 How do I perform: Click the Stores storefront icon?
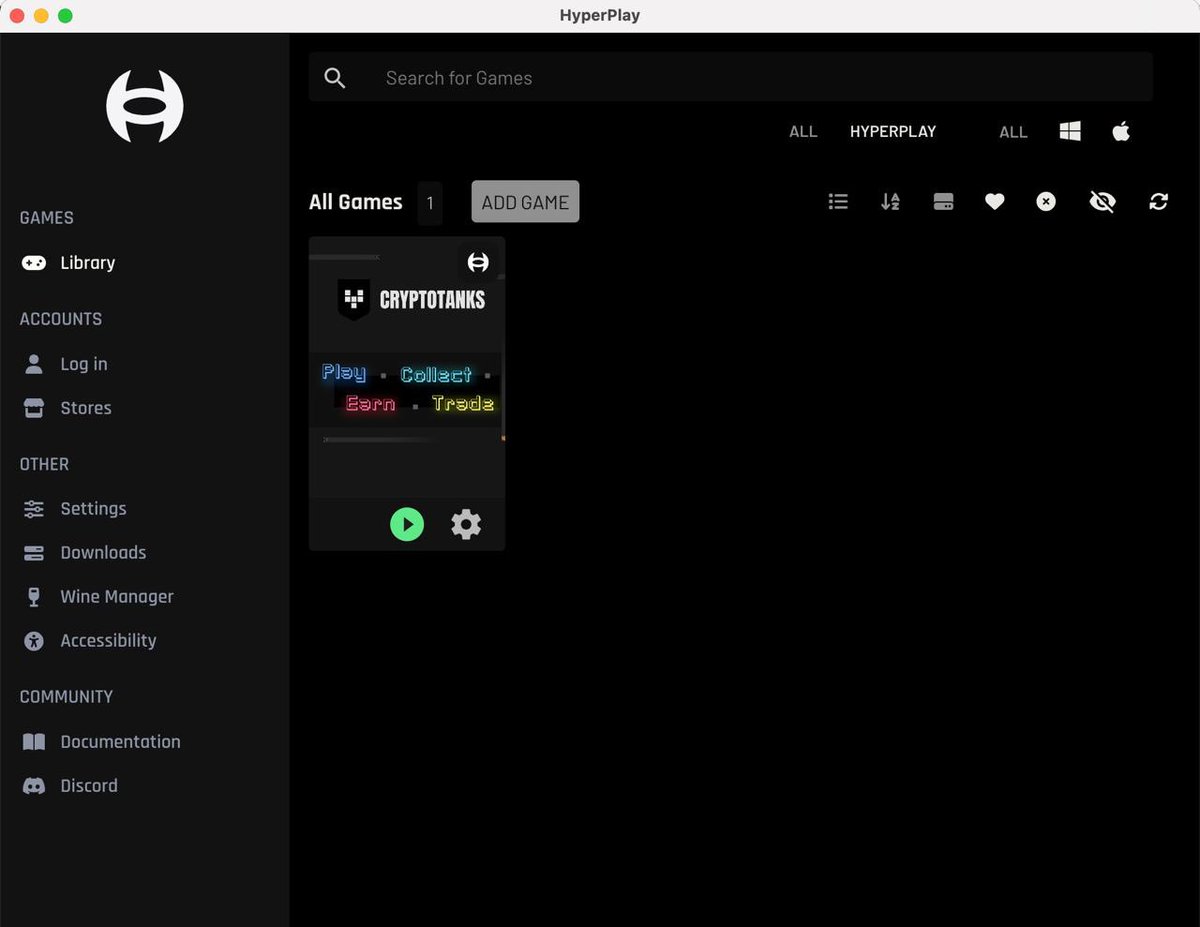pyautogui.click(x=34, y=408)
